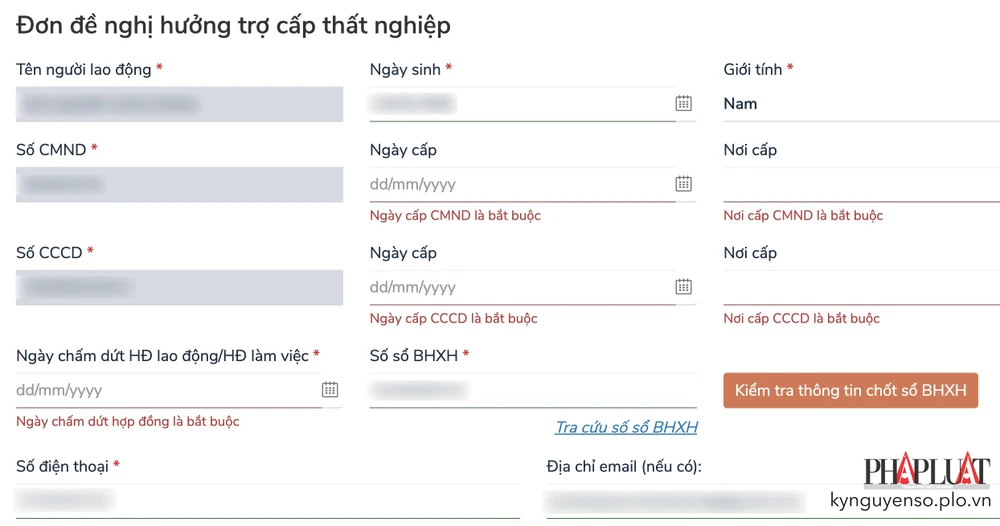Viewport: 1000px width, 526px height.
Task: Expand the Giới tính dropdown showing Nam
Action: [860, 104]
